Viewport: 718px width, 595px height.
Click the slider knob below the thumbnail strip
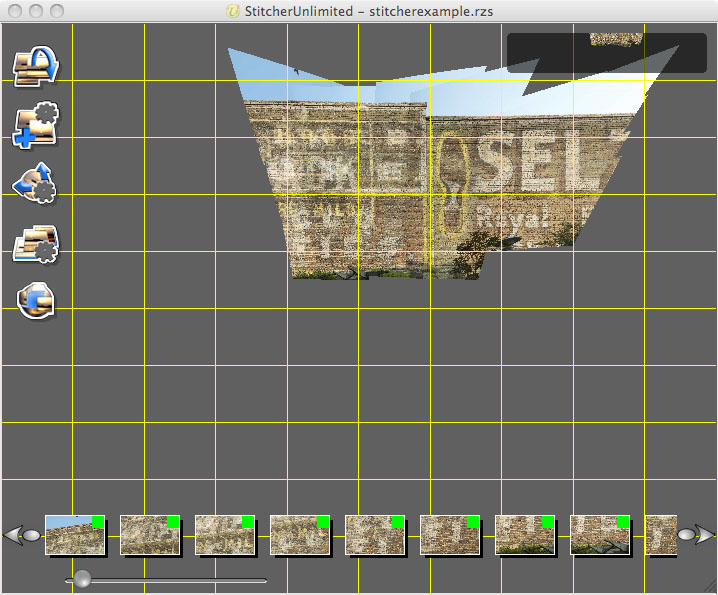click(82, 579)
